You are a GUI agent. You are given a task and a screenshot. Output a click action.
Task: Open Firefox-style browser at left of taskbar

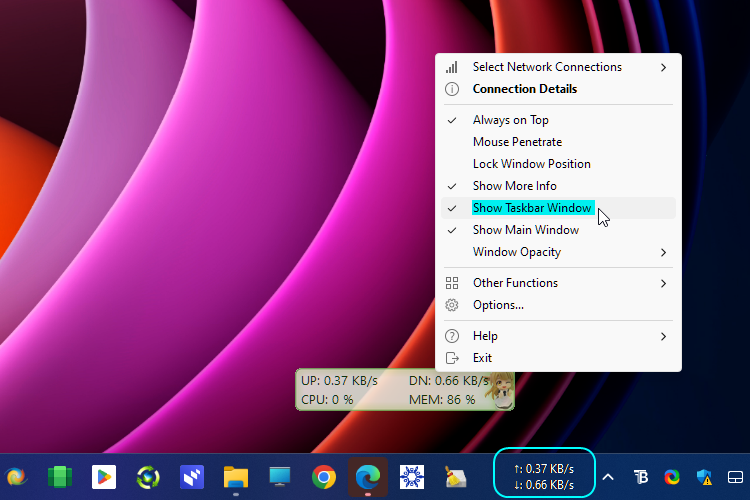point(16,477)
